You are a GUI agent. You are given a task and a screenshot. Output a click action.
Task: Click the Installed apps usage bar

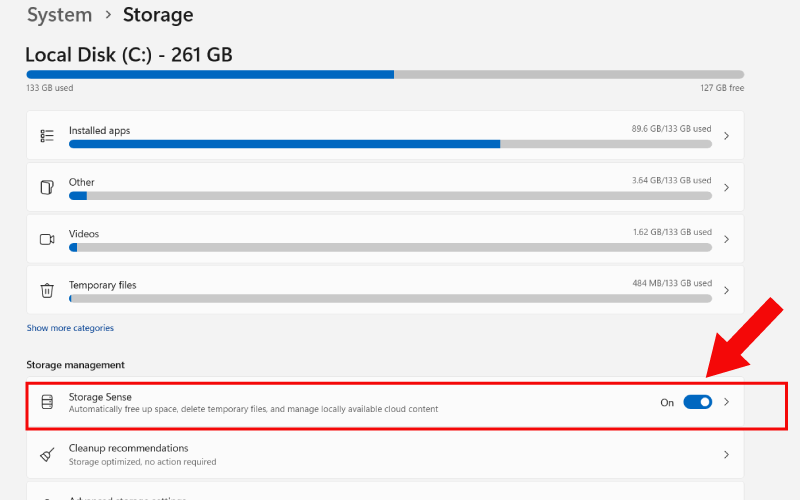390,144
